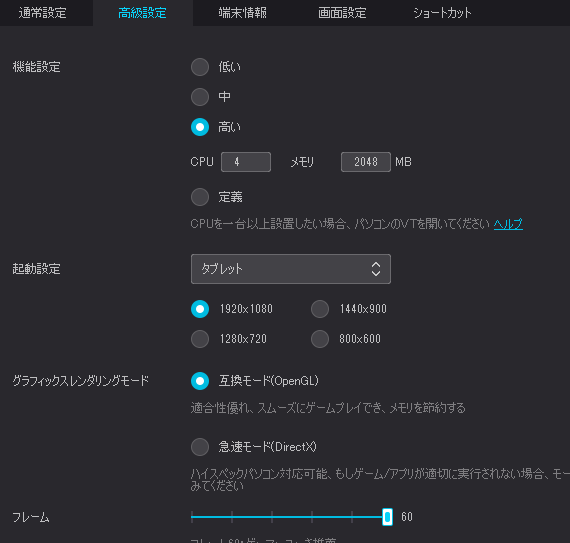570x543 pixels.
Task: Click the 起動設定 label
Action: coord(36,269)
